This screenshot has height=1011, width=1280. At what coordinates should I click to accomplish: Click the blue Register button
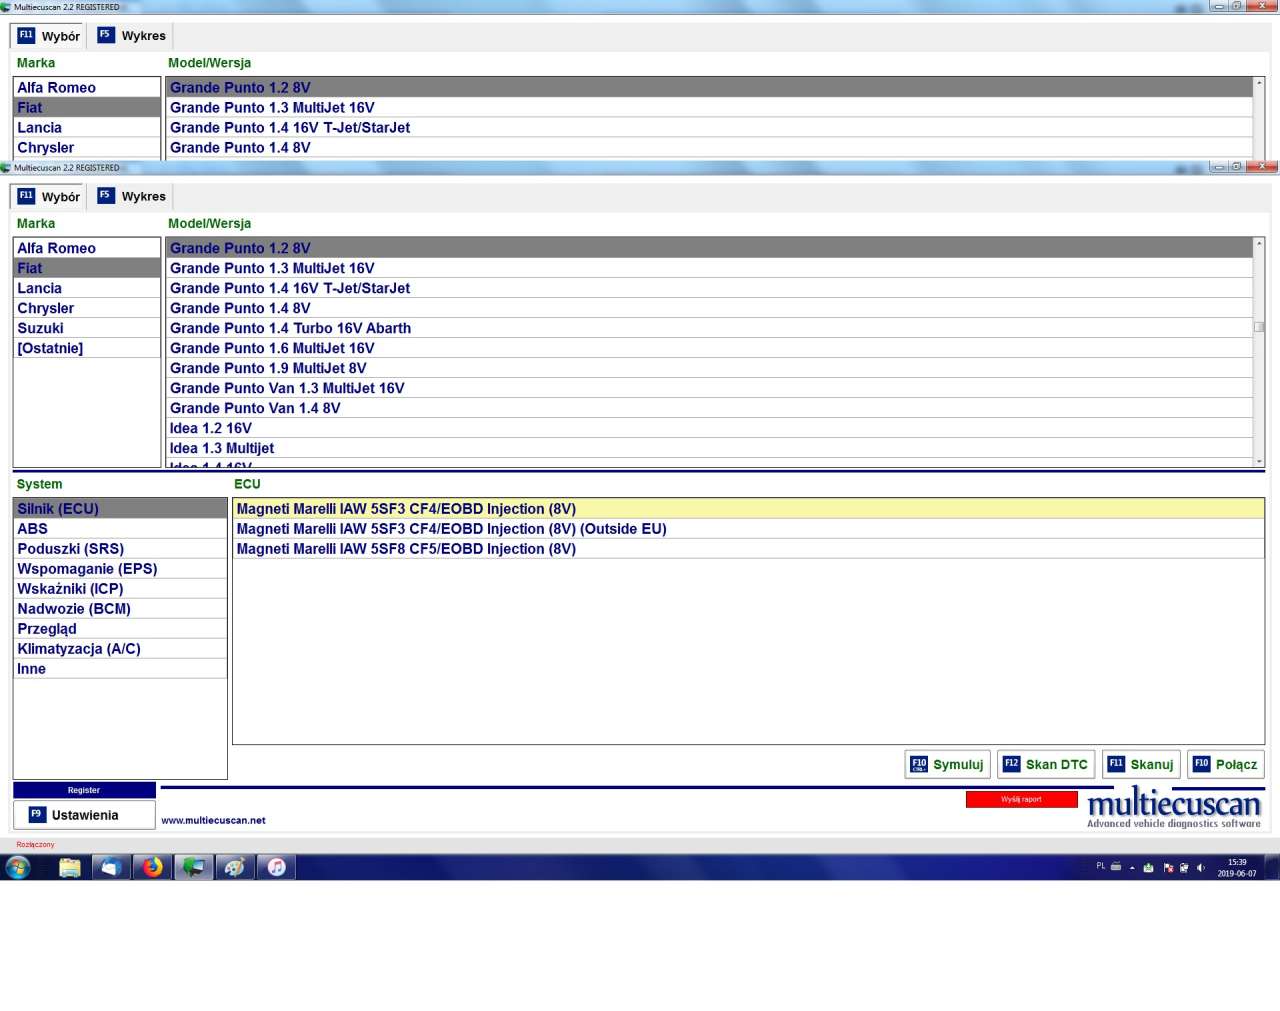(x=84, y=790)
